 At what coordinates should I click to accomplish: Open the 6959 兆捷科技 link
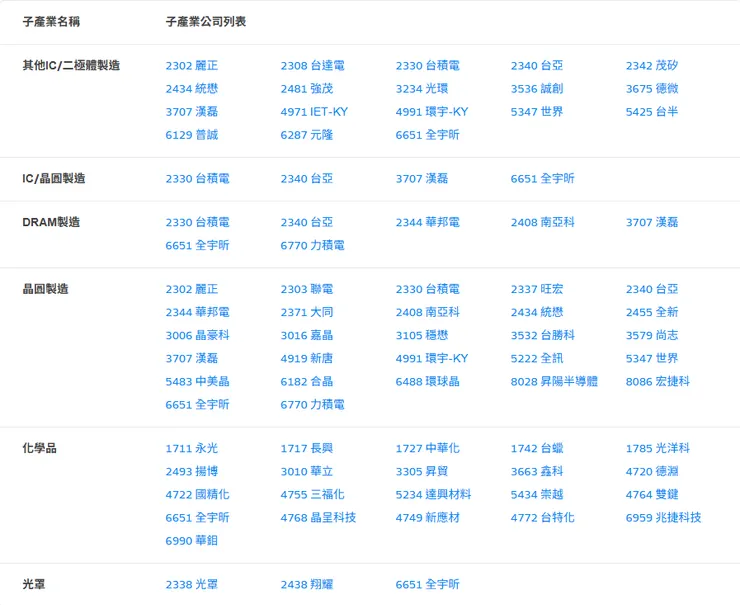[663, 518]
